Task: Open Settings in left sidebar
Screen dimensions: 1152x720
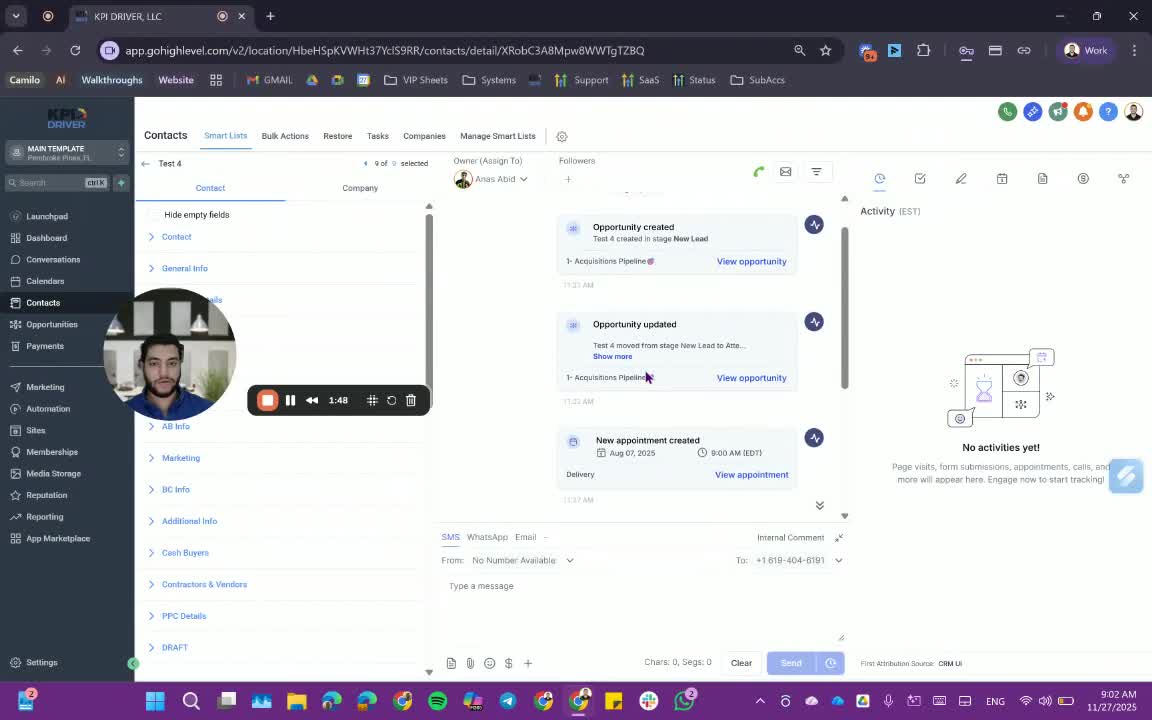Action: 41,663
